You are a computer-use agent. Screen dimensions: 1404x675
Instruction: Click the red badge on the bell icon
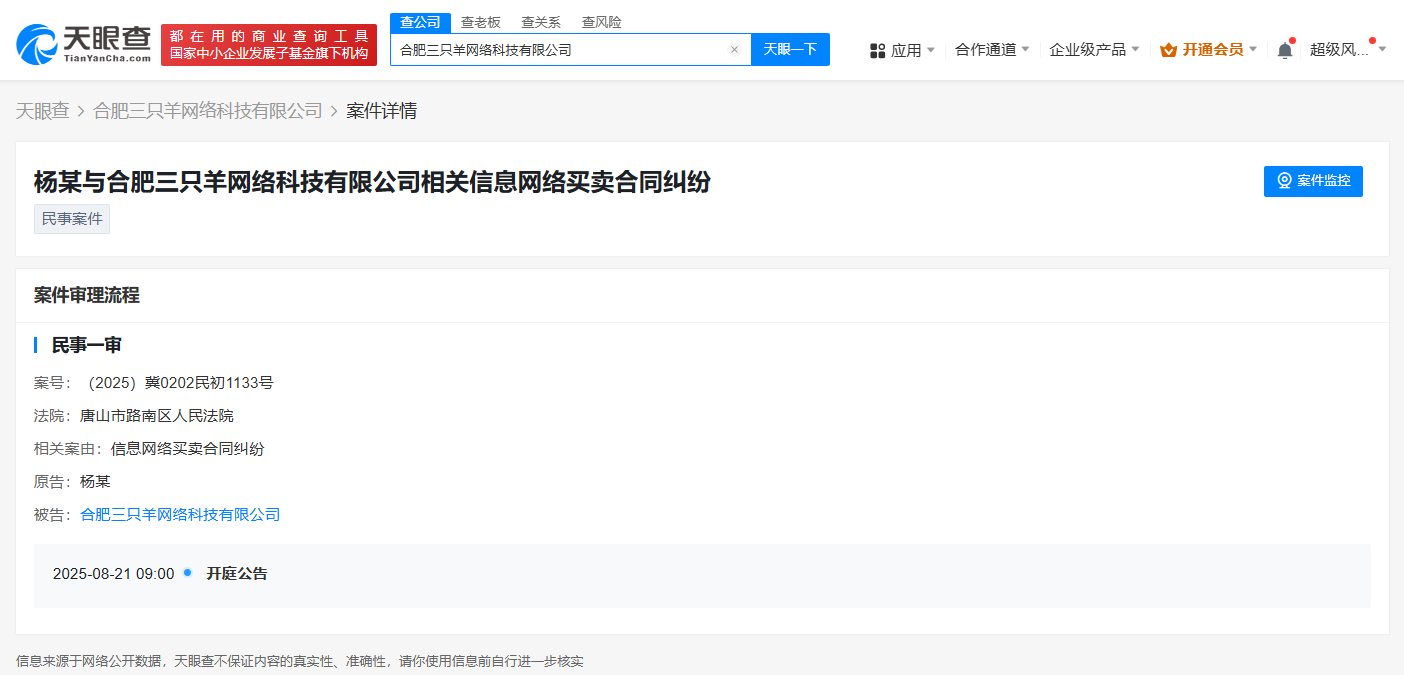[x=1293, y=39]
